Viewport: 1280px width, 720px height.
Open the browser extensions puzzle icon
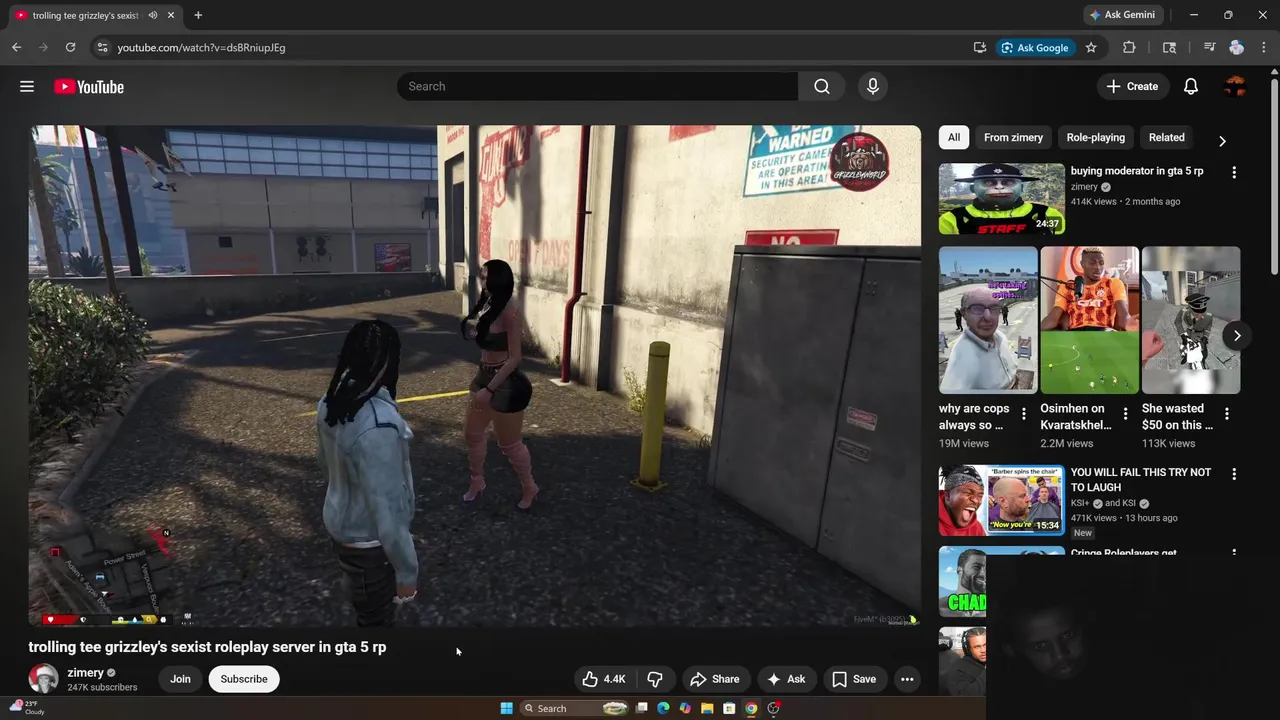click(1129, 47)
